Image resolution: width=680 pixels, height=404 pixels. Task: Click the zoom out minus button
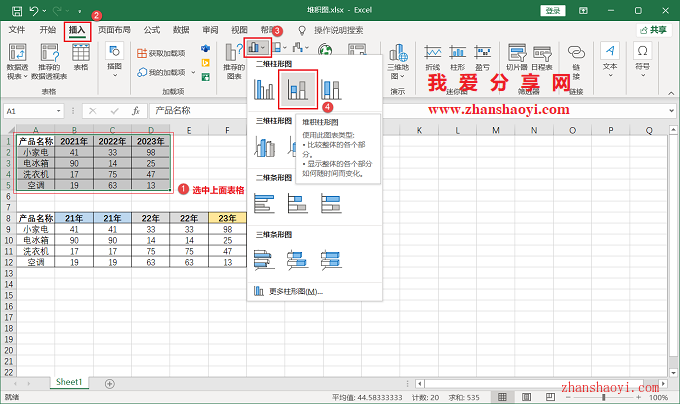click(568, 397)
